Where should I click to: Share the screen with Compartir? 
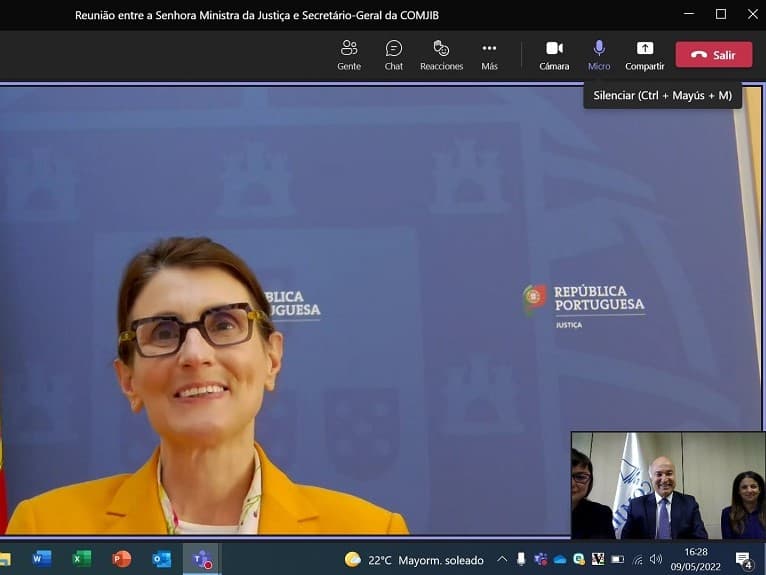644,55
